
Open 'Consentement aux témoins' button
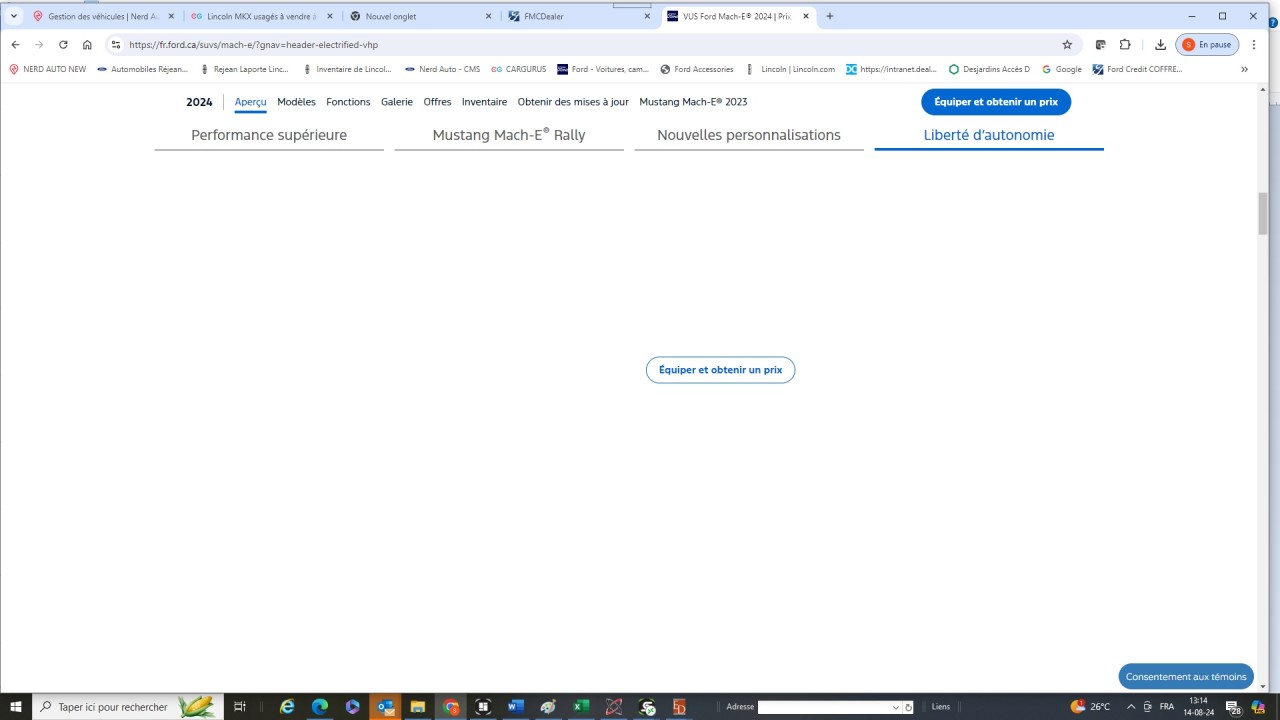coord(1186,677)
